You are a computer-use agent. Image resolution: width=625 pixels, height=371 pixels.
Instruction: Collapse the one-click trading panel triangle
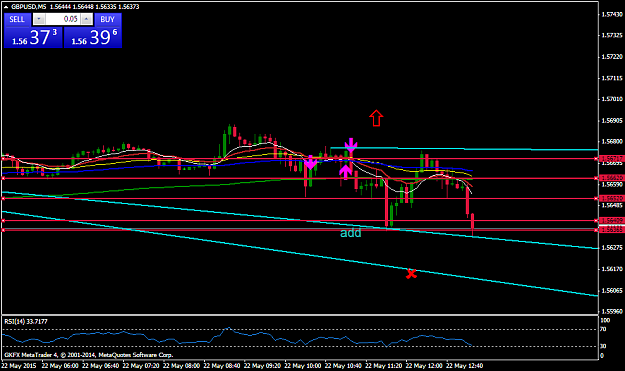coord(6,7)
